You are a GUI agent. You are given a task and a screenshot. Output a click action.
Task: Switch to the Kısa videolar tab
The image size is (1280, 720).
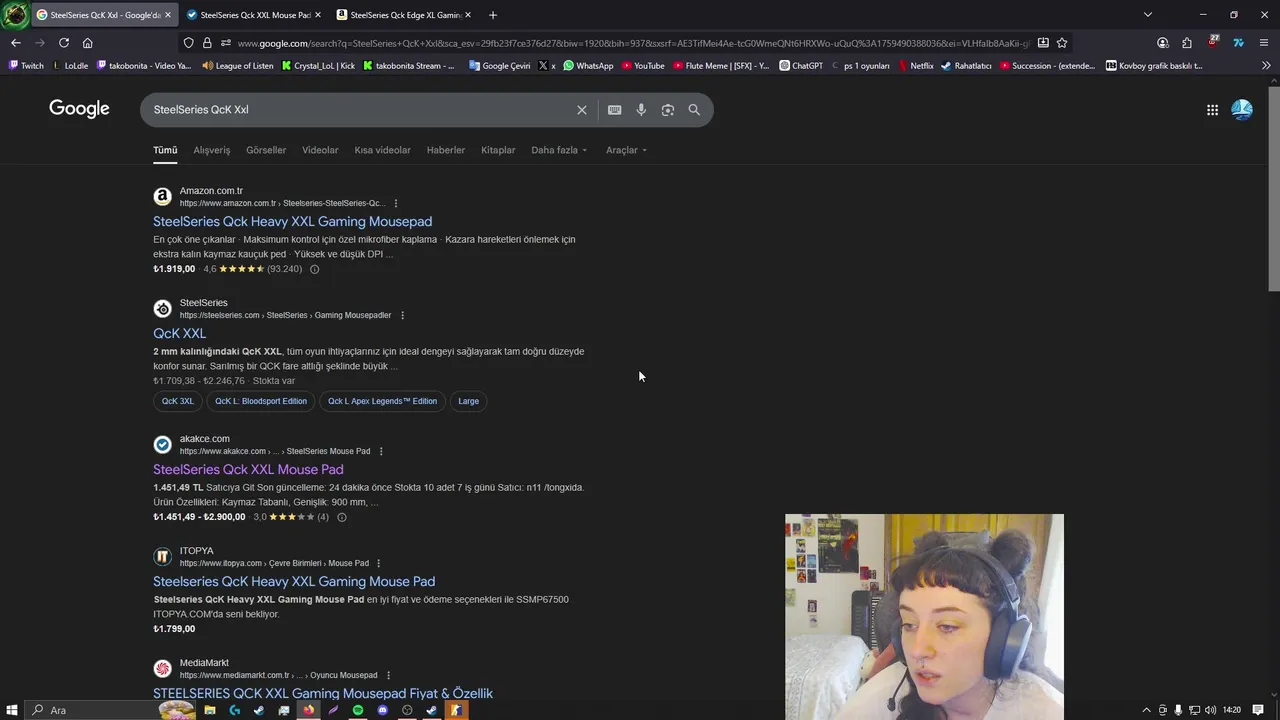point(382,150)
